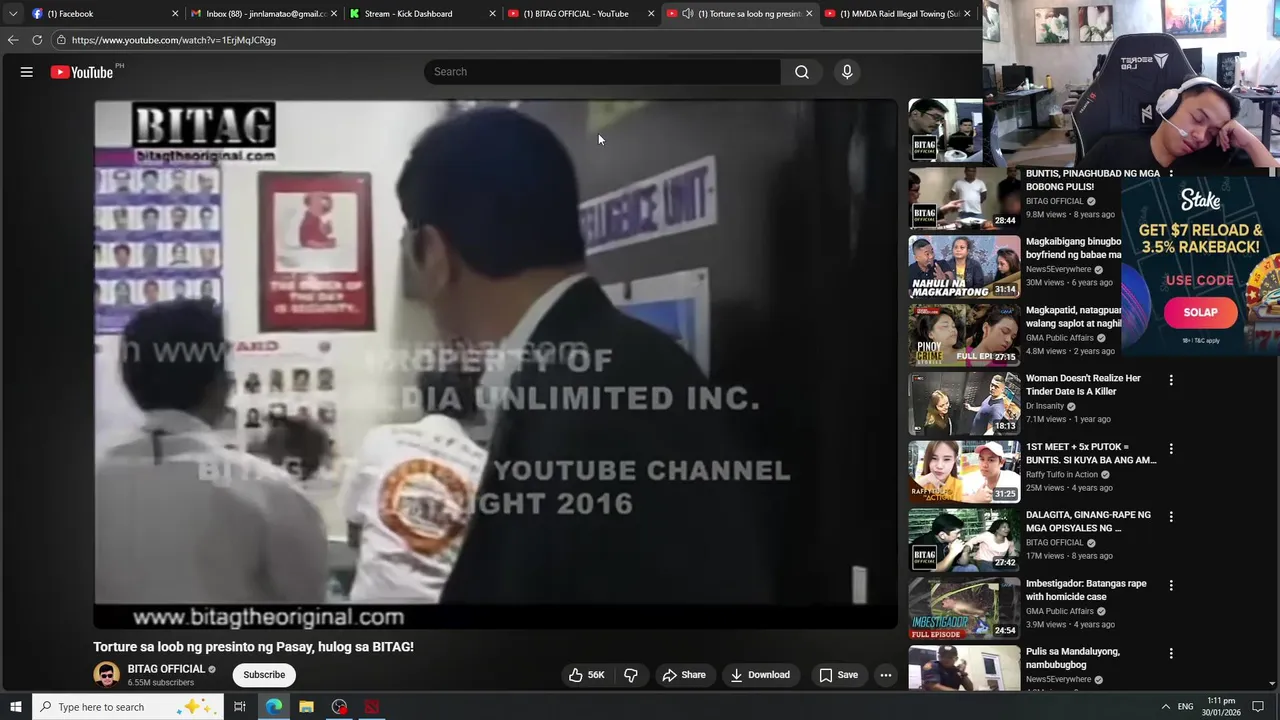Options menu for Tinder Date Killer video
The image size is (1280, 720).
pyautogui.click(x=1171, y=380)
